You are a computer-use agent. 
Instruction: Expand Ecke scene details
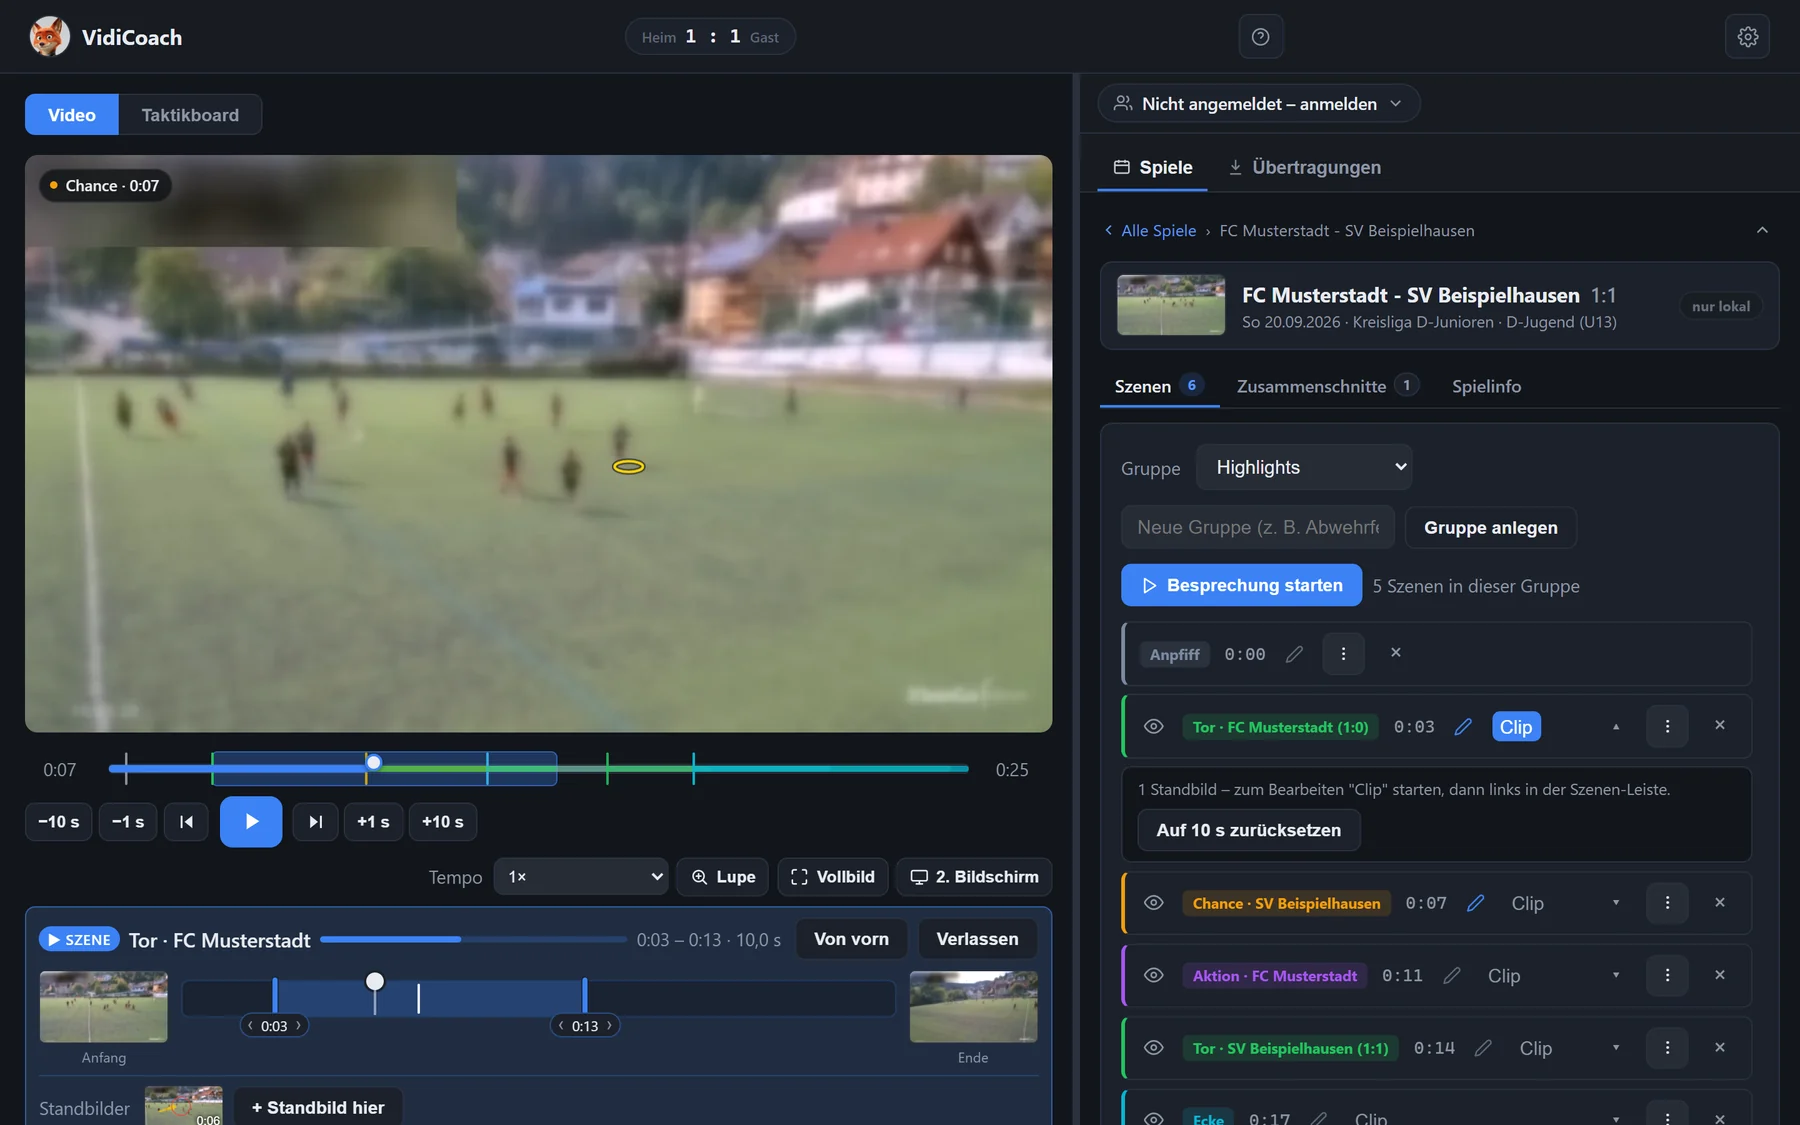(1616, 1118)
